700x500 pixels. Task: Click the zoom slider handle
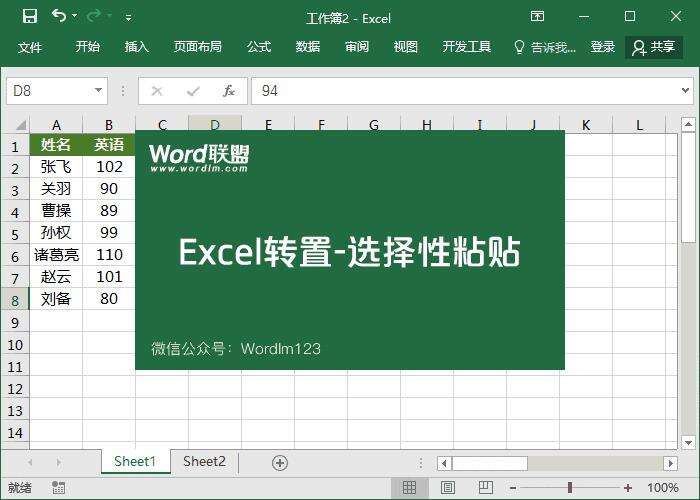pyautogui.click(x=570, y=488)
